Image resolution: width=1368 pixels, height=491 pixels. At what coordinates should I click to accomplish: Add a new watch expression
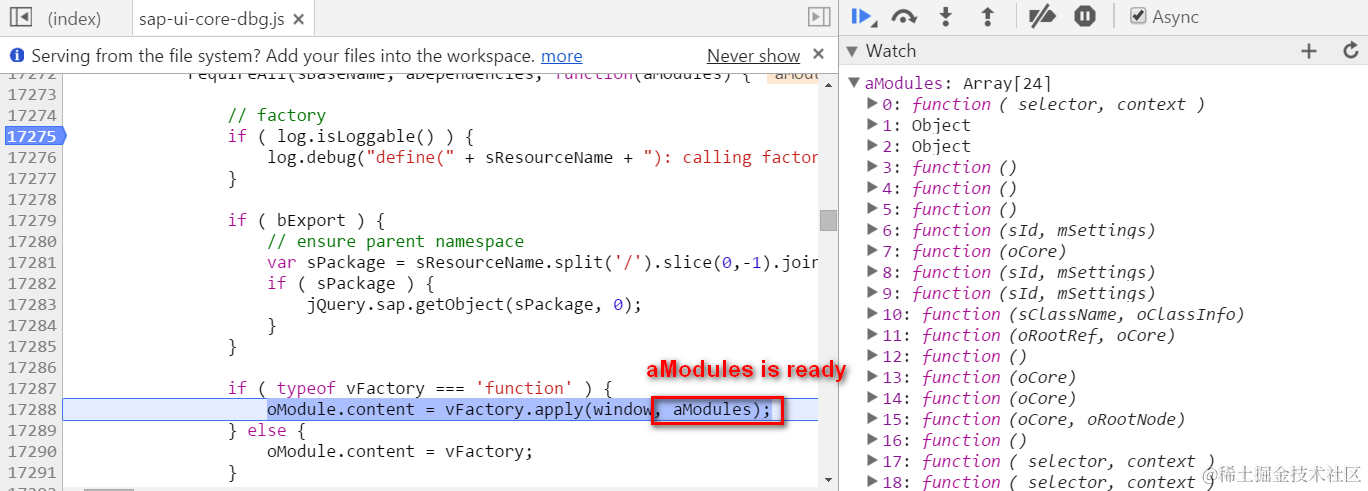tap(1309, 51)
